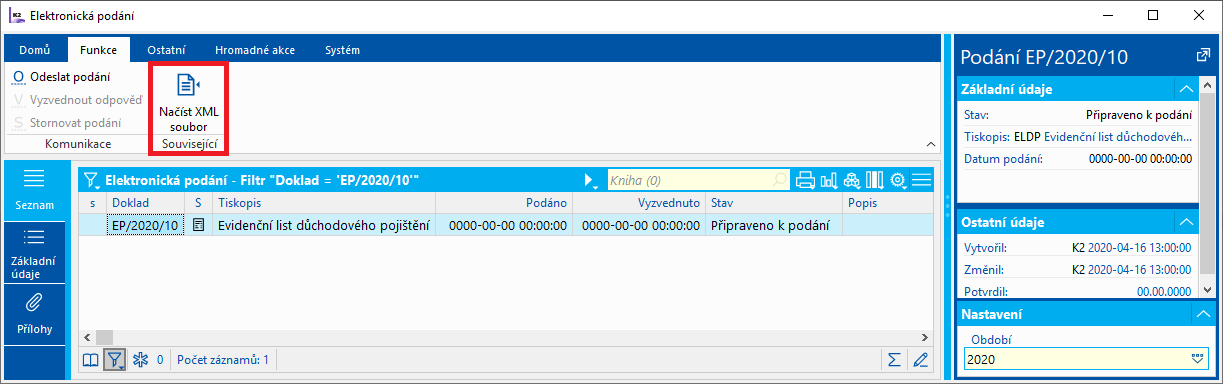1223x384 pixels.
Task: Collapse the Ostatní údaje section
Action: 1186,221
